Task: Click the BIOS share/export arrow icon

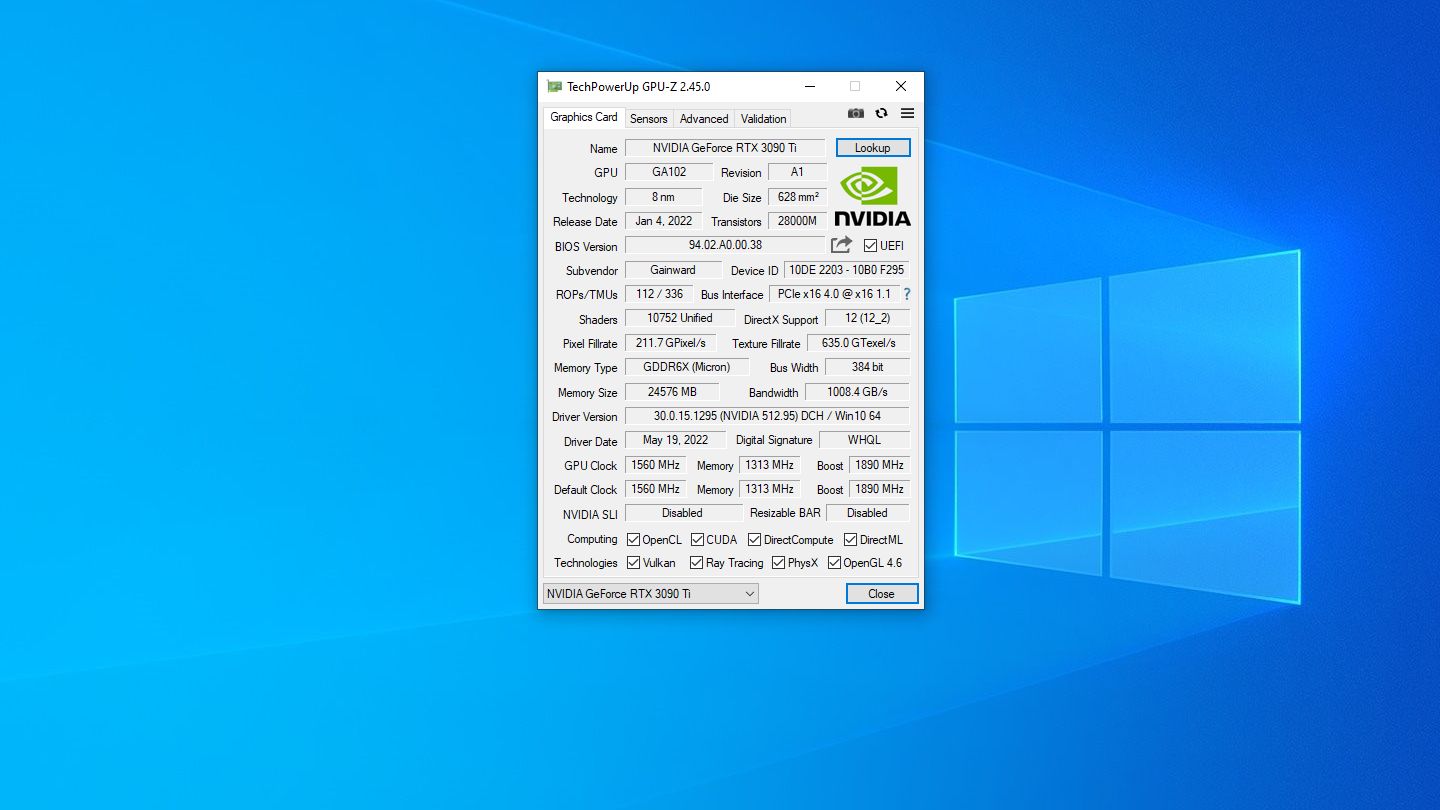Action: [842, 245]
